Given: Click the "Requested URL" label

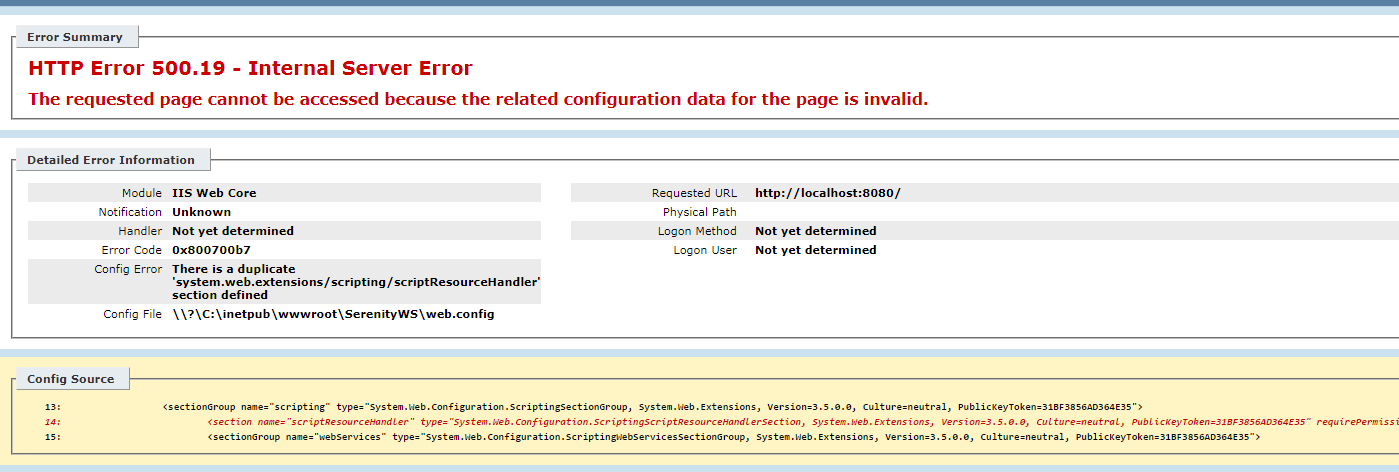Looking at the screenshot, I should coord(694,193).
